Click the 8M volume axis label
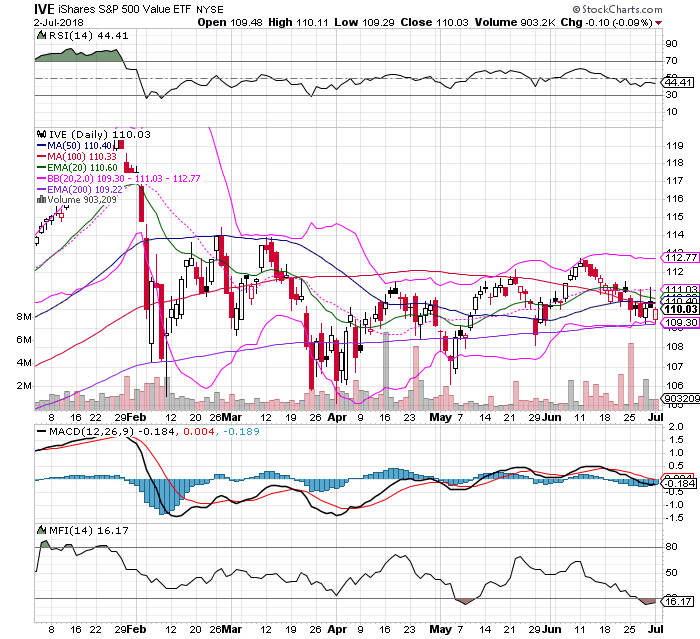Image resolution: width=700 pixels, height=639 pixels. click(24, 317)
